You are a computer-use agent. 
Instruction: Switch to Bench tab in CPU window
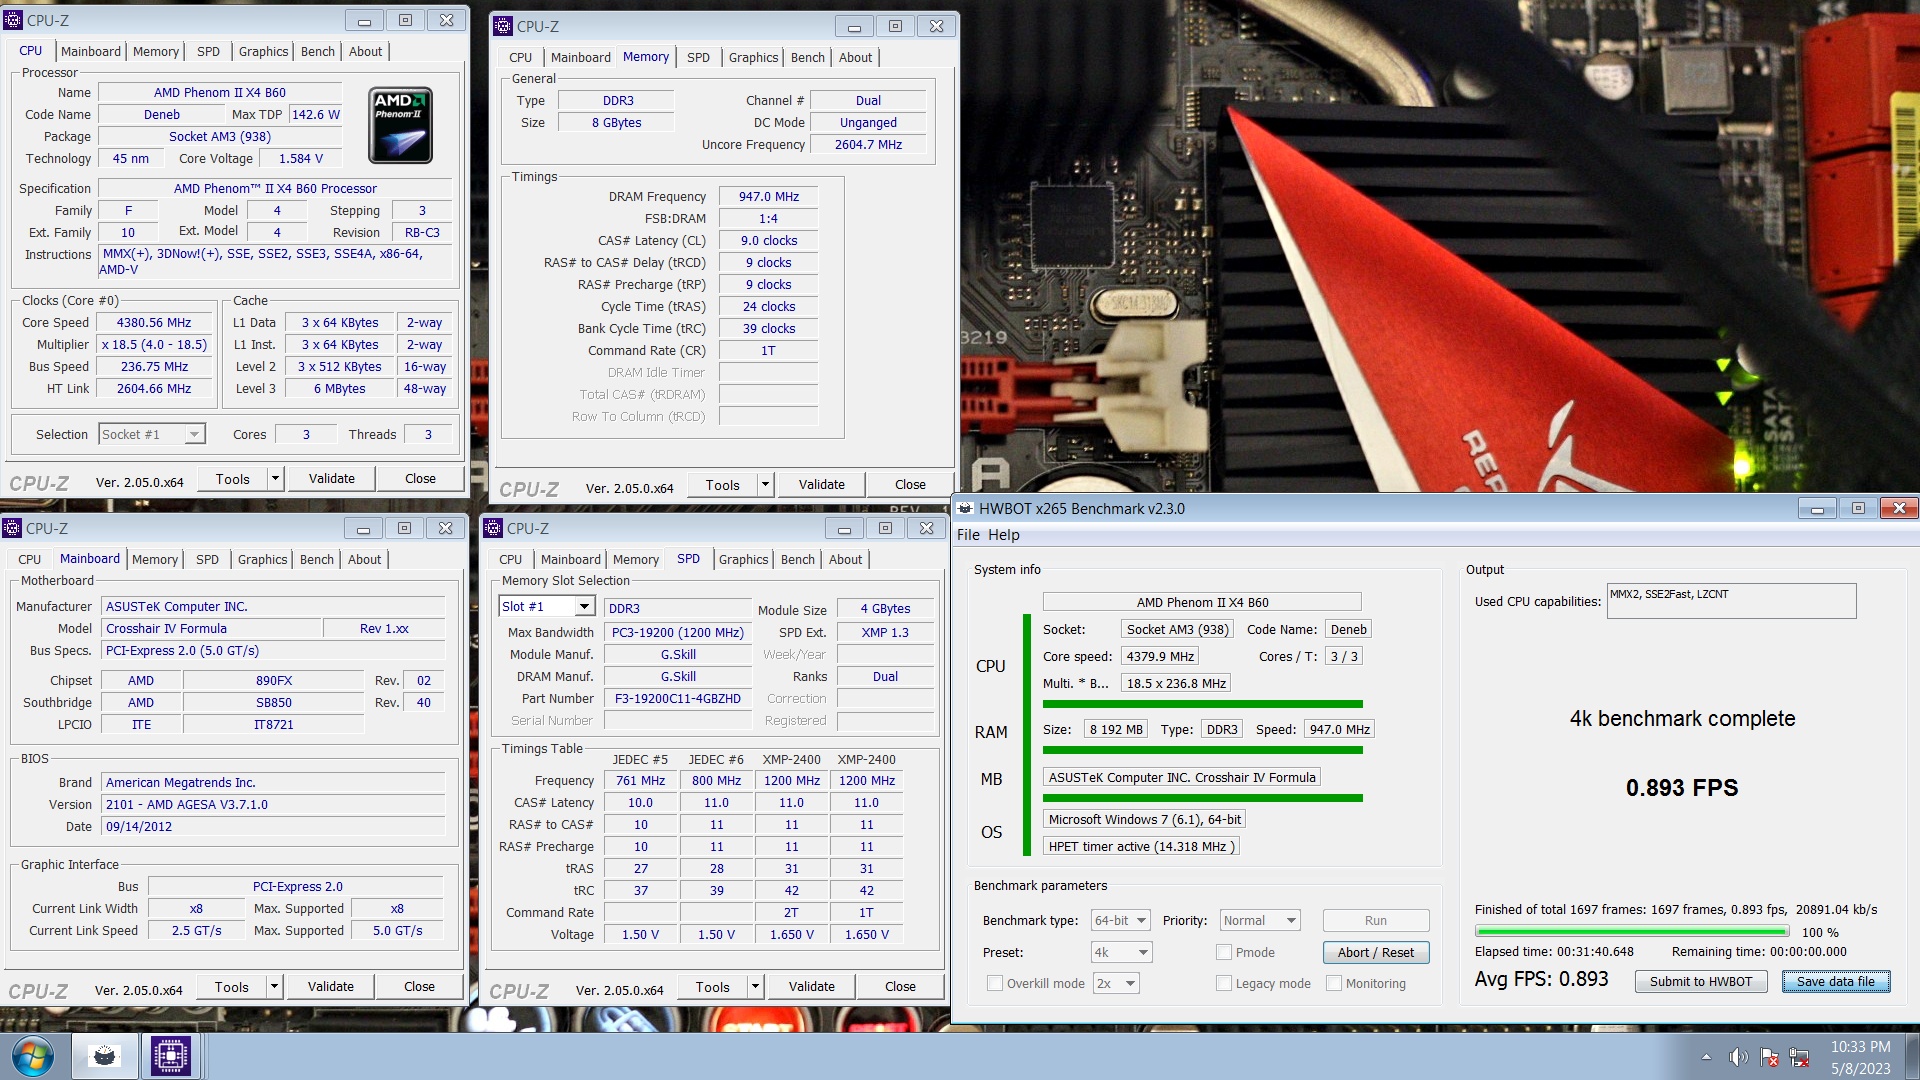(x=317, y=51)
